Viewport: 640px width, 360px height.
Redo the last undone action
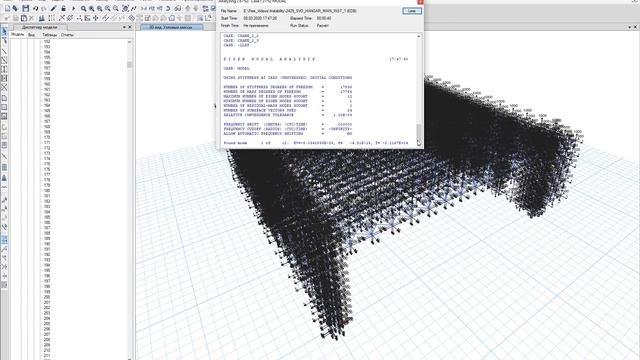pos(44,9)
